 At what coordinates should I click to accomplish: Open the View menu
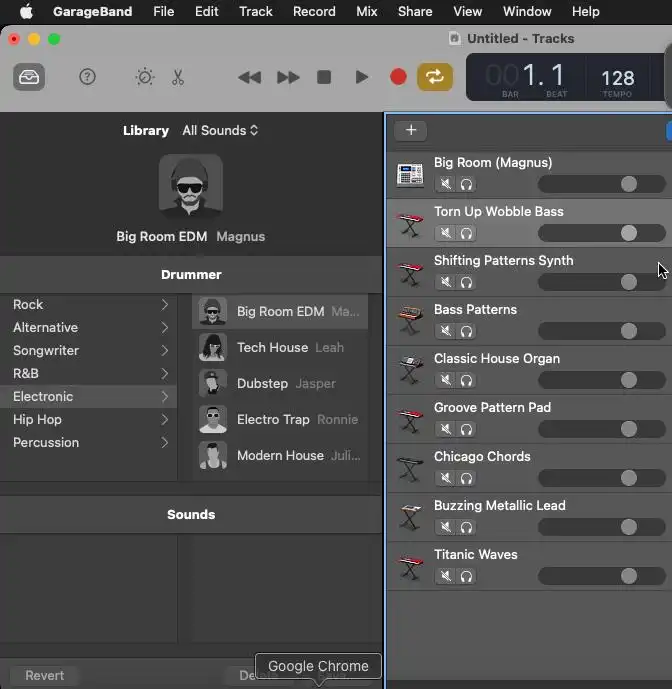(467, 11)
